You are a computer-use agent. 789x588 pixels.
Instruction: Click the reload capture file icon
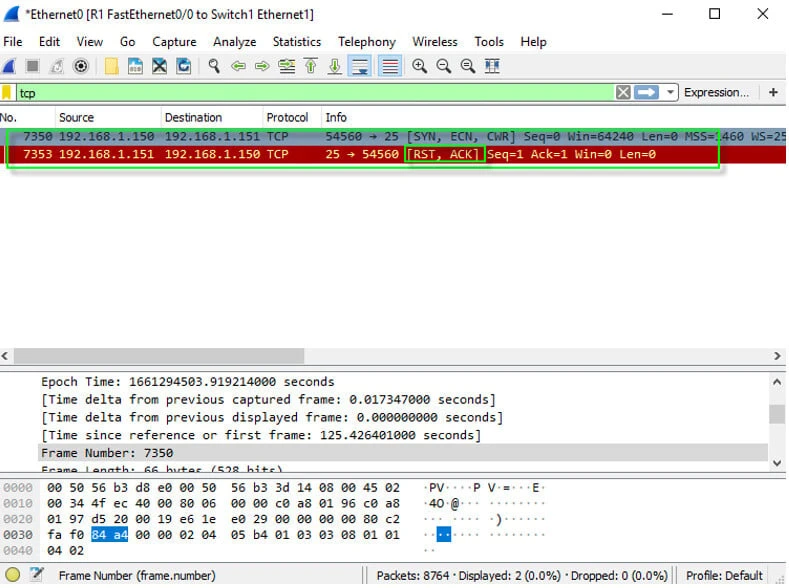click(184, 66)
